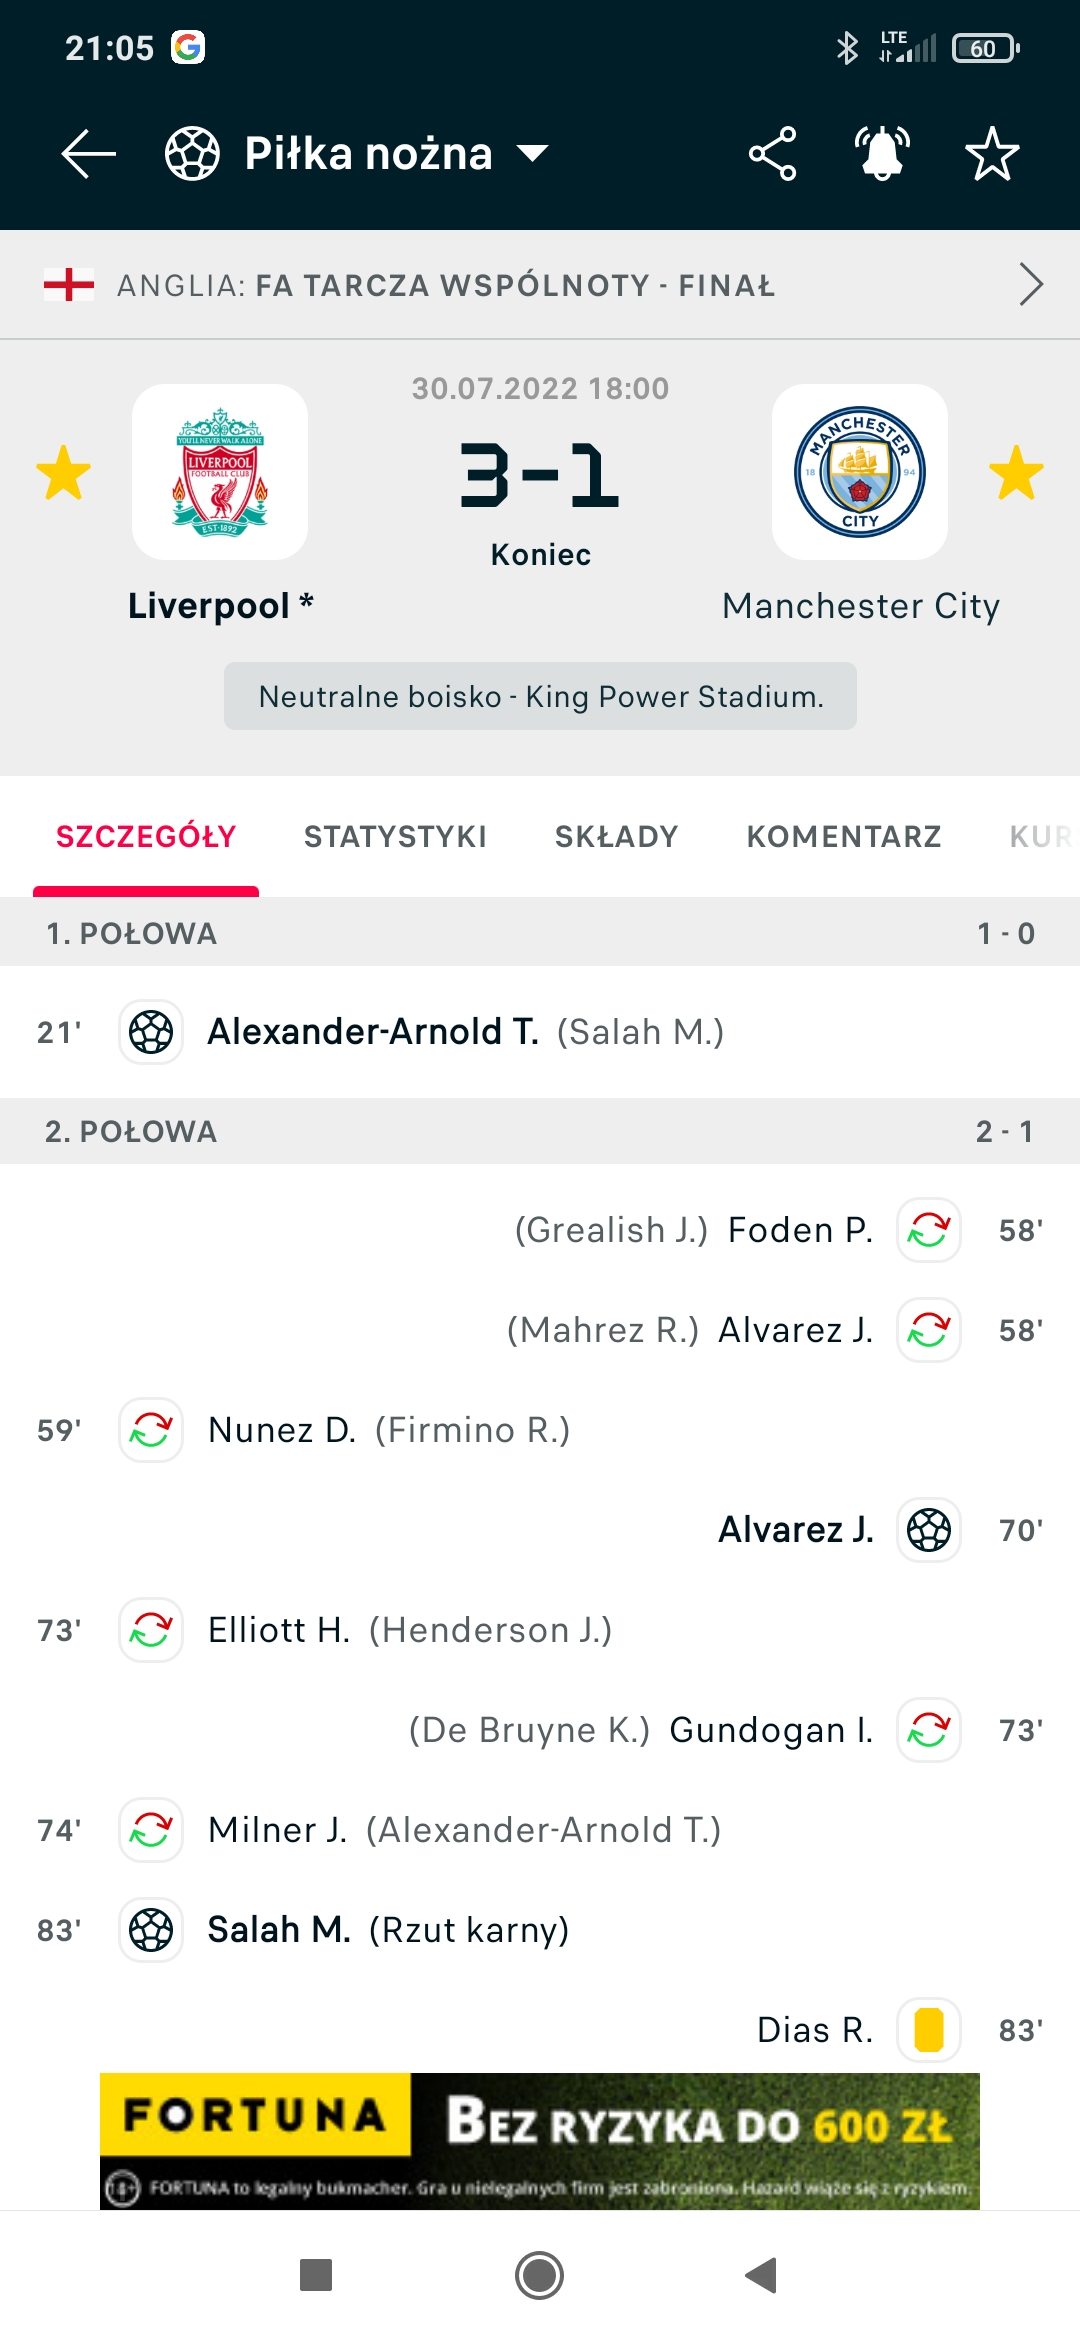Toggle the favorite star for Liverpool
1080x2340 pixels.
pyautogui.click(x=64, y=473)
